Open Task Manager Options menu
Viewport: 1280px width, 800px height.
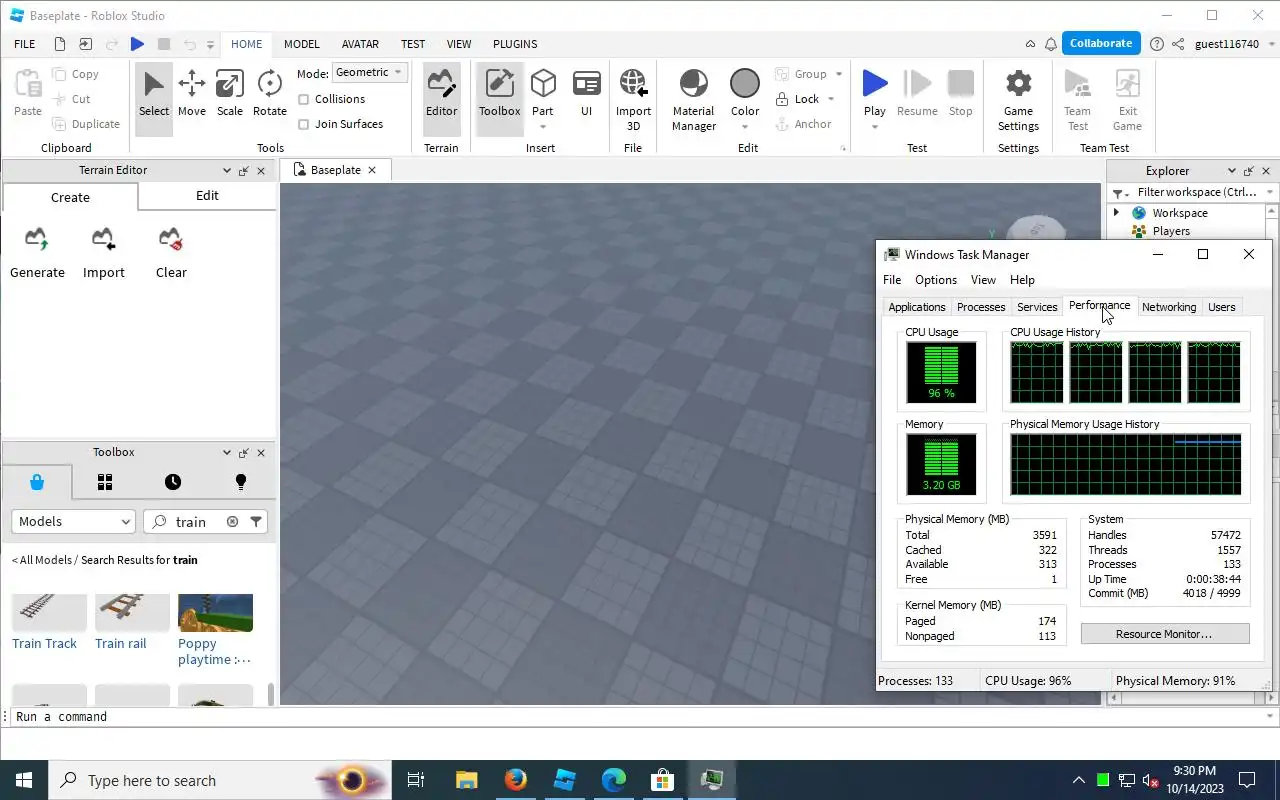pyautogui.click(x=936, y=280)
